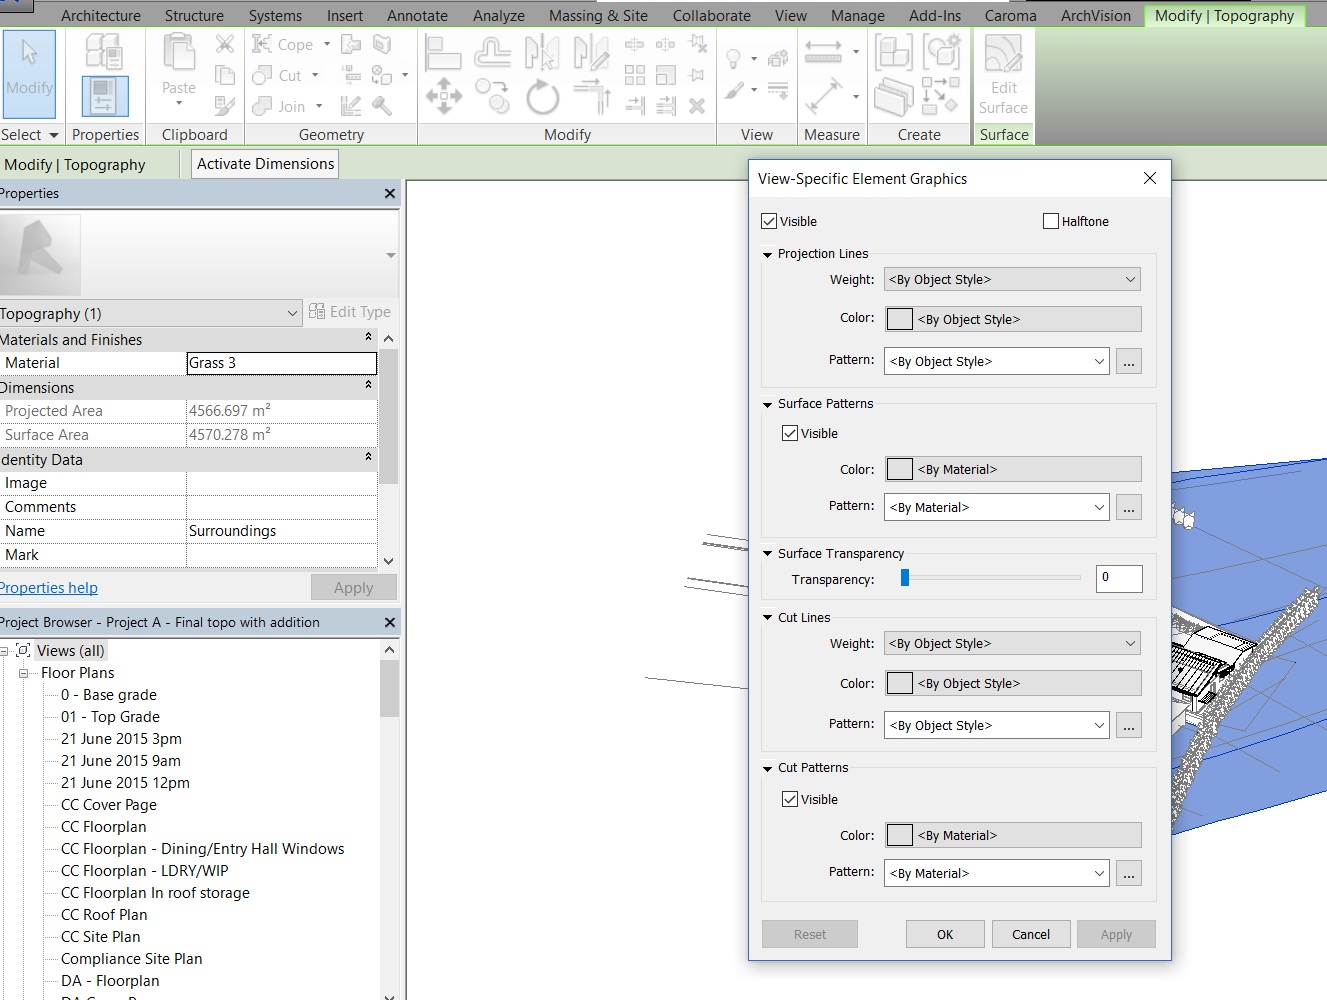1327x1000 pixels.
Task: Collapse the Surface Transparency section
Action: 767,554
